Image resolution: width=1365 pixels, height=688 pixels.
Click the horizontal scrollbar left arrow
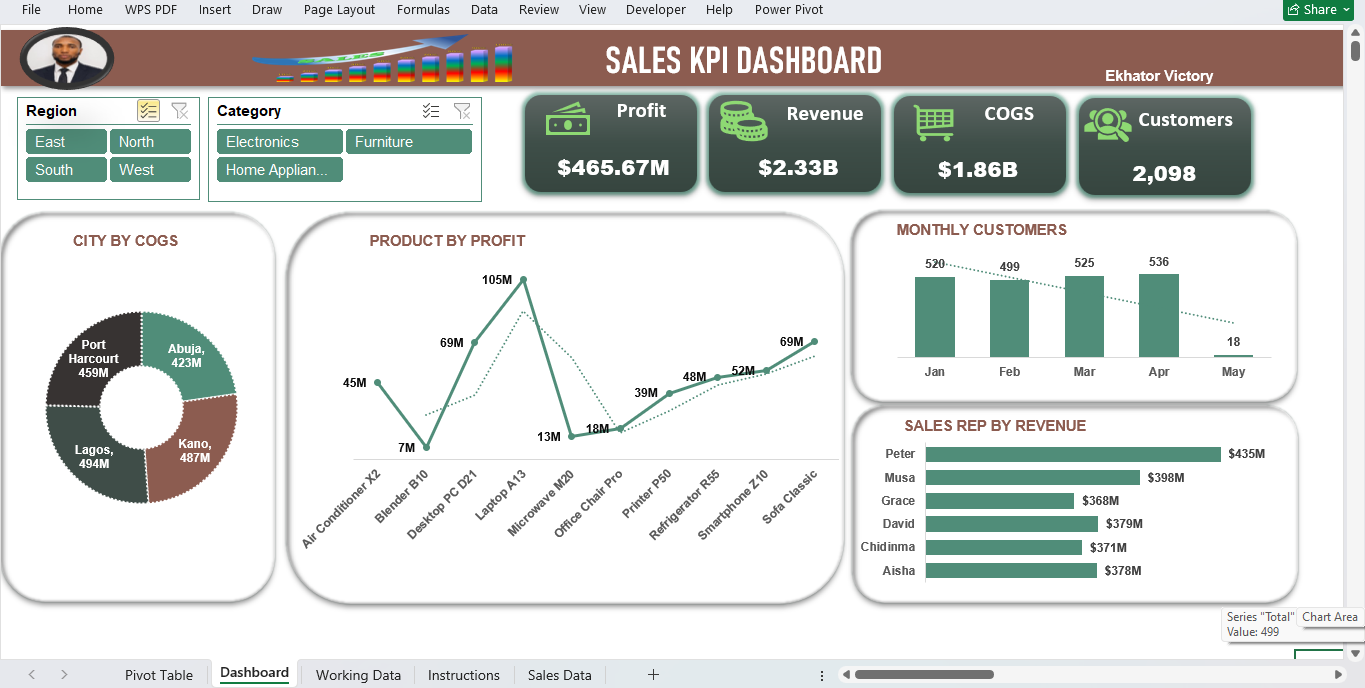pos(845,675)
